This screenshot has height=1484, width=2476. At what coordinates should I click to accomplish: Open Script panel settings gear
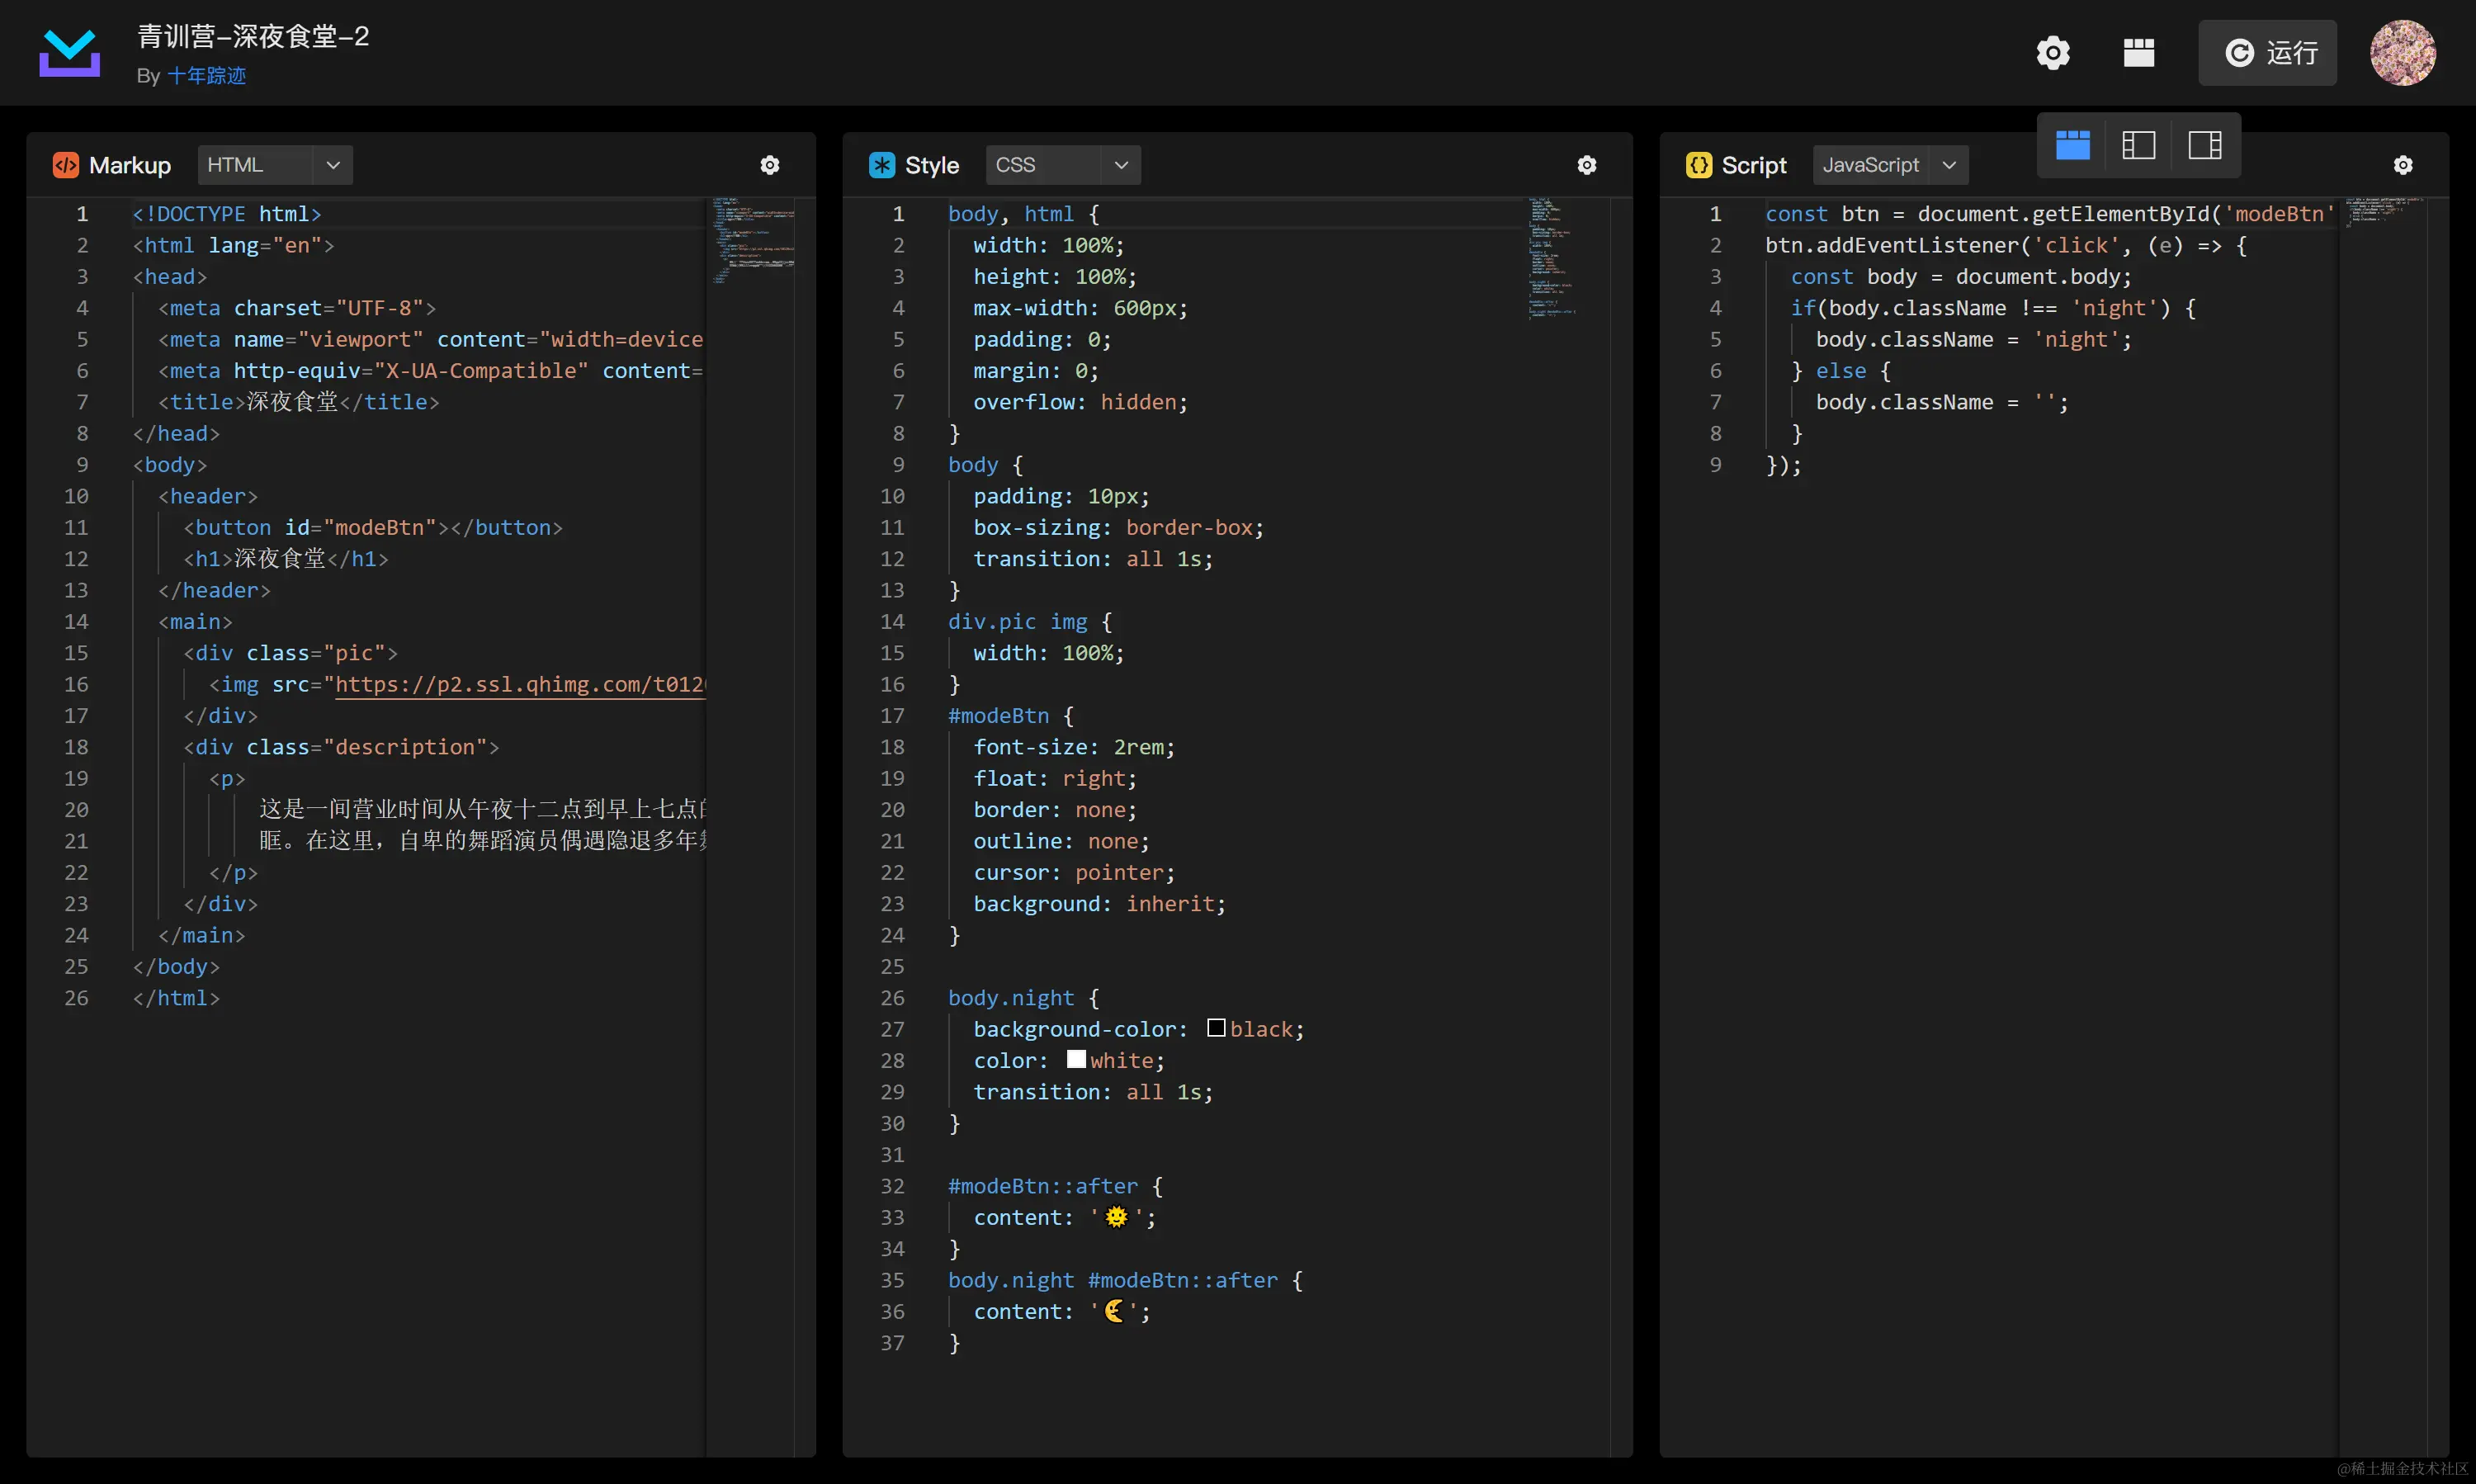coord(2403,165)
